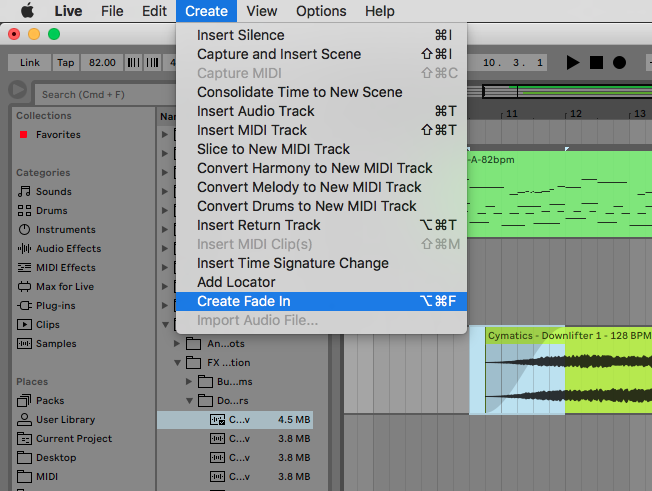This screenshot has width=652, height=491.
Task: Open the Edit menu
Action: [x=154, y=11]
